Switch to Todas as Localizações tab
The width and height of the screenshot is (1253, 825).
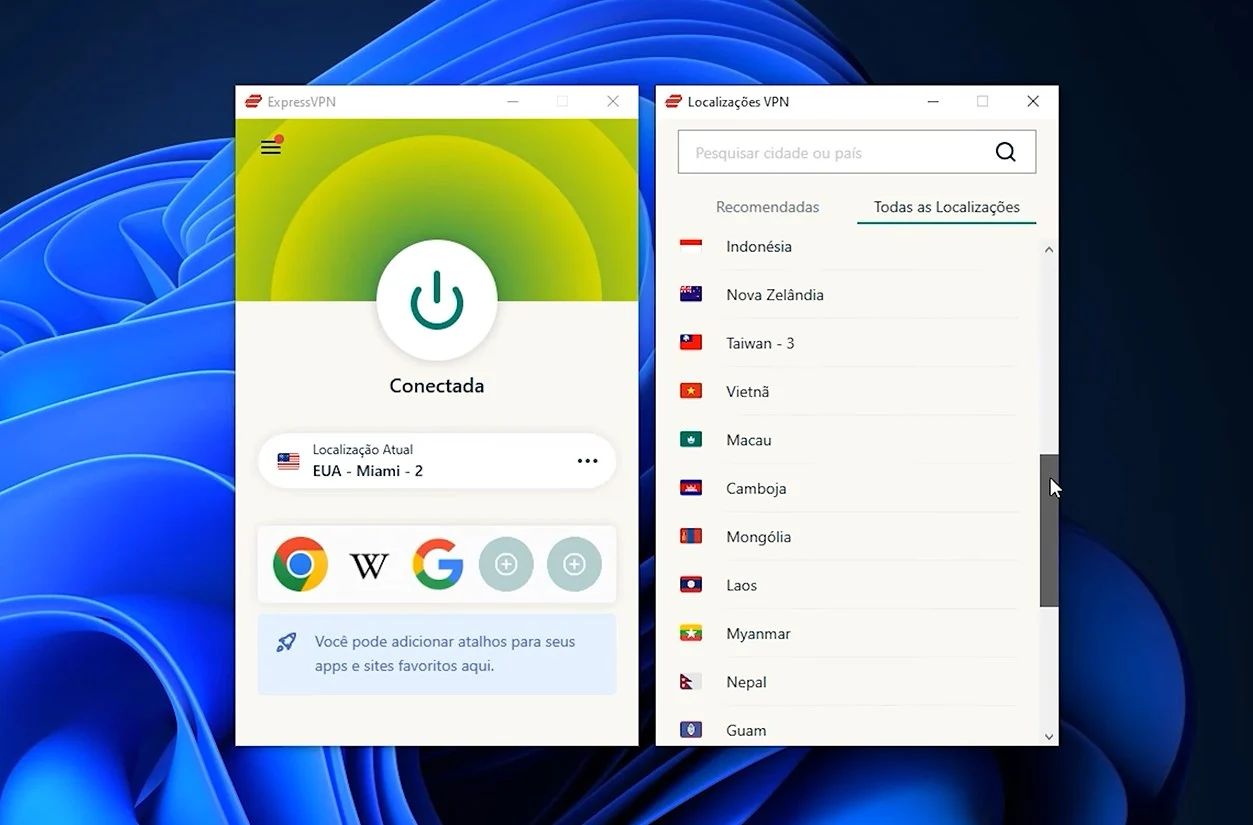pos(947,207)
